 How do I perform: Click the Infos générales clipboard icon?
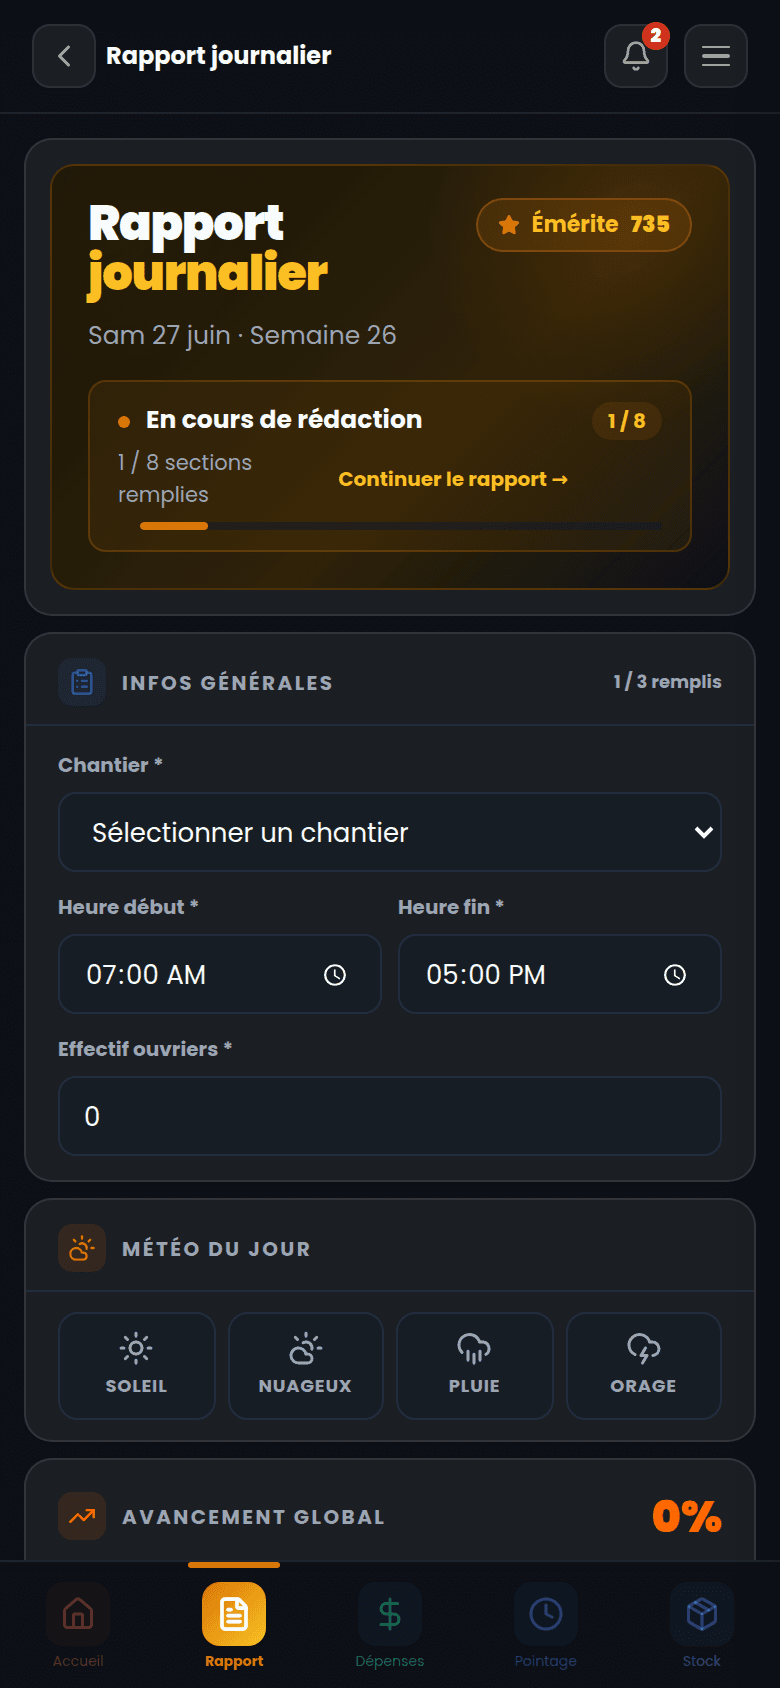(x=82, y=682)
